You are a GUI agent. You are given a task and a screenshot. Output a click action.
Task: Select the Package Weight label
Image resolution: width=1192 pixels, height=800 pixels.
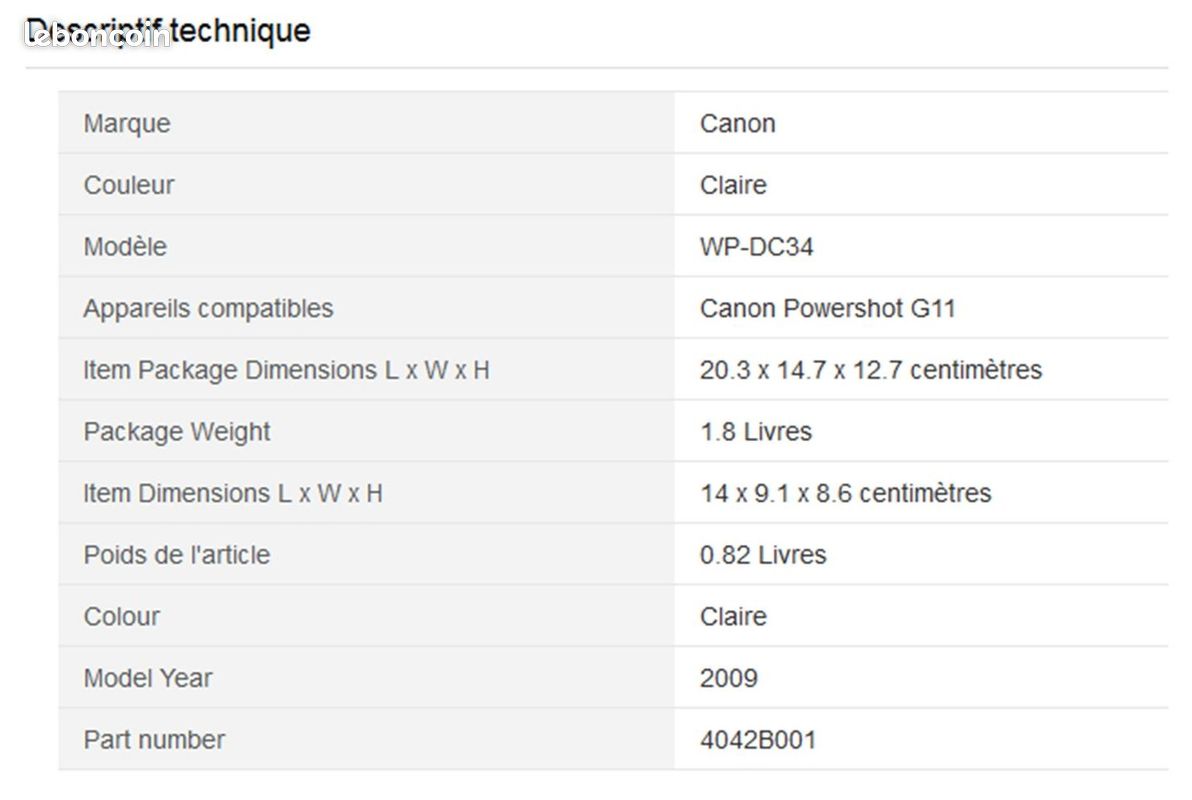tap(176, 431)
